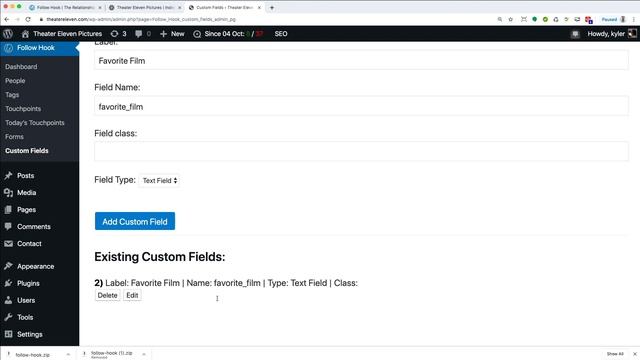Open Chrome three-dot menu
Viewport: 640px width, 360px height.
[x=634, y=19]
